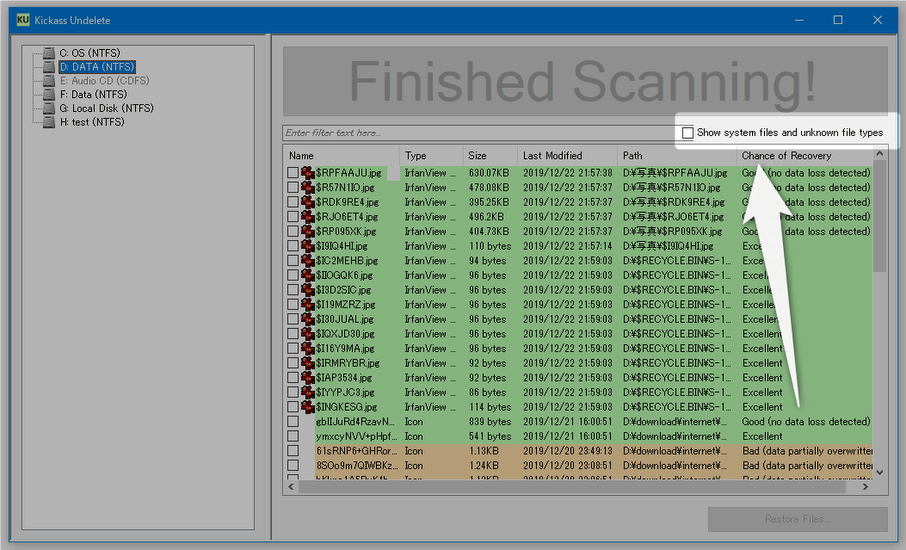Select E: Audio CD (CDFS) drive
This screenshot has width=906, height=550.
104,81
